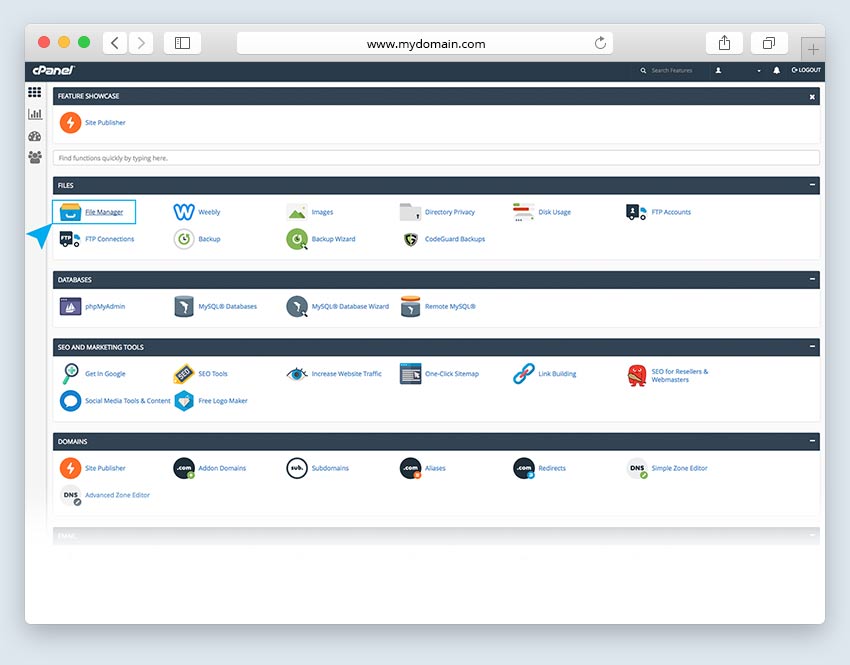Viewport: 850px width, 665px height.
Task: Close the Feature Showcase panel
Action: 812,97
